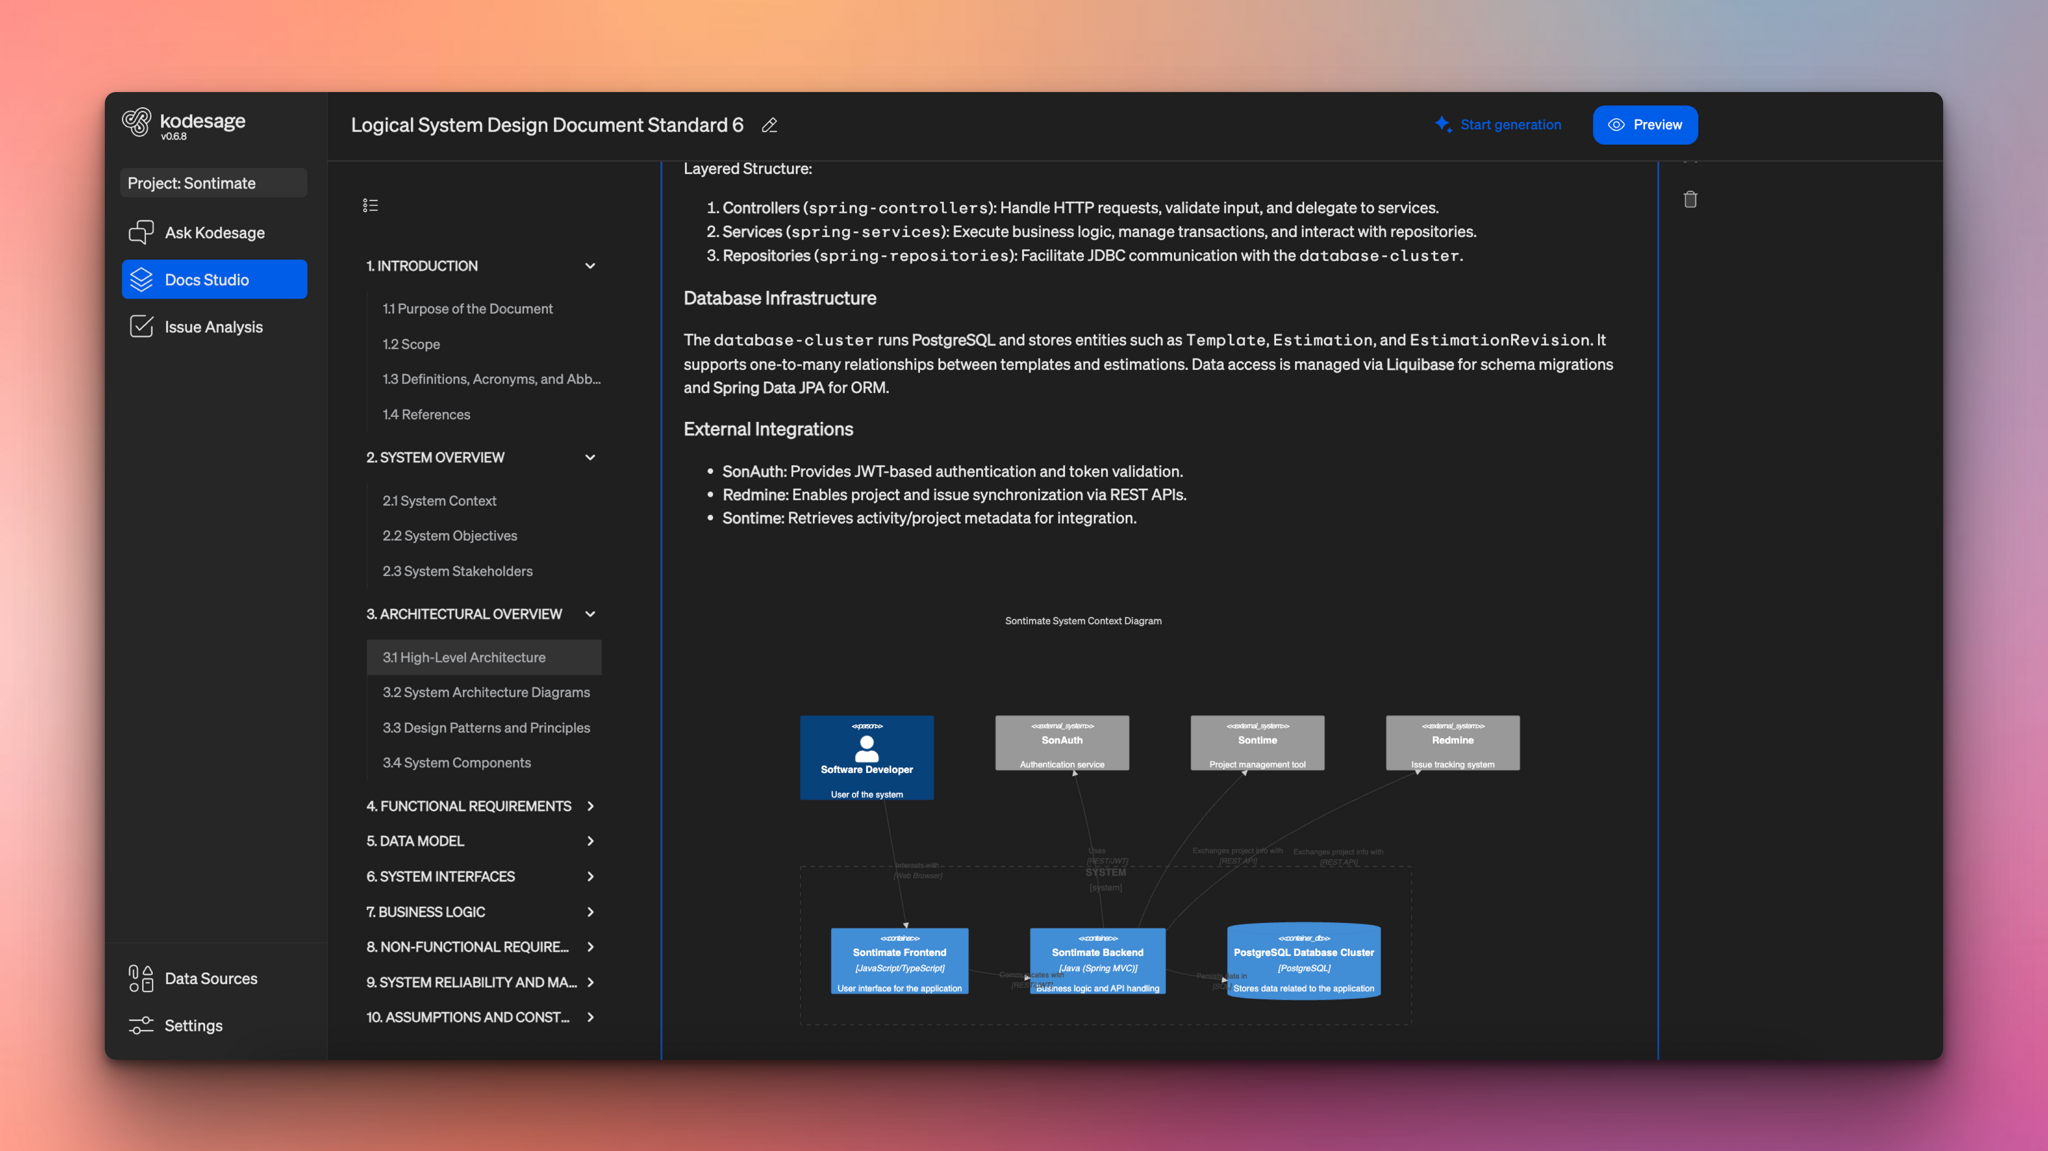Click the kodesage logo icon
This screenshot has width=2048, height=1151.
(x=137, y=122)
